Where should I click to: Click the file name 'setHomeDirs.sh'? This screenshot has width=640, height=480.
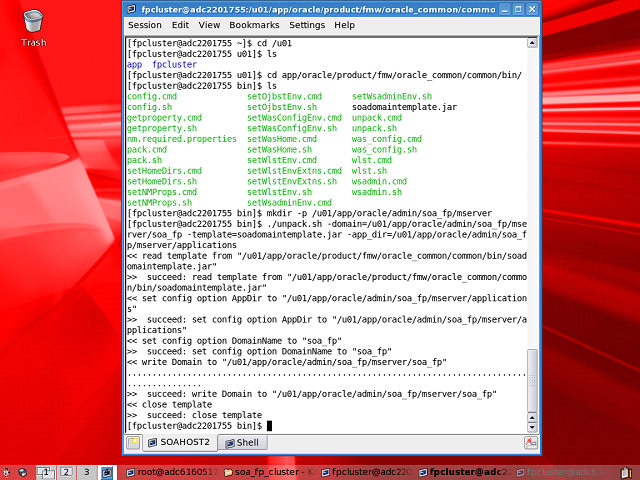click(162, 181)
